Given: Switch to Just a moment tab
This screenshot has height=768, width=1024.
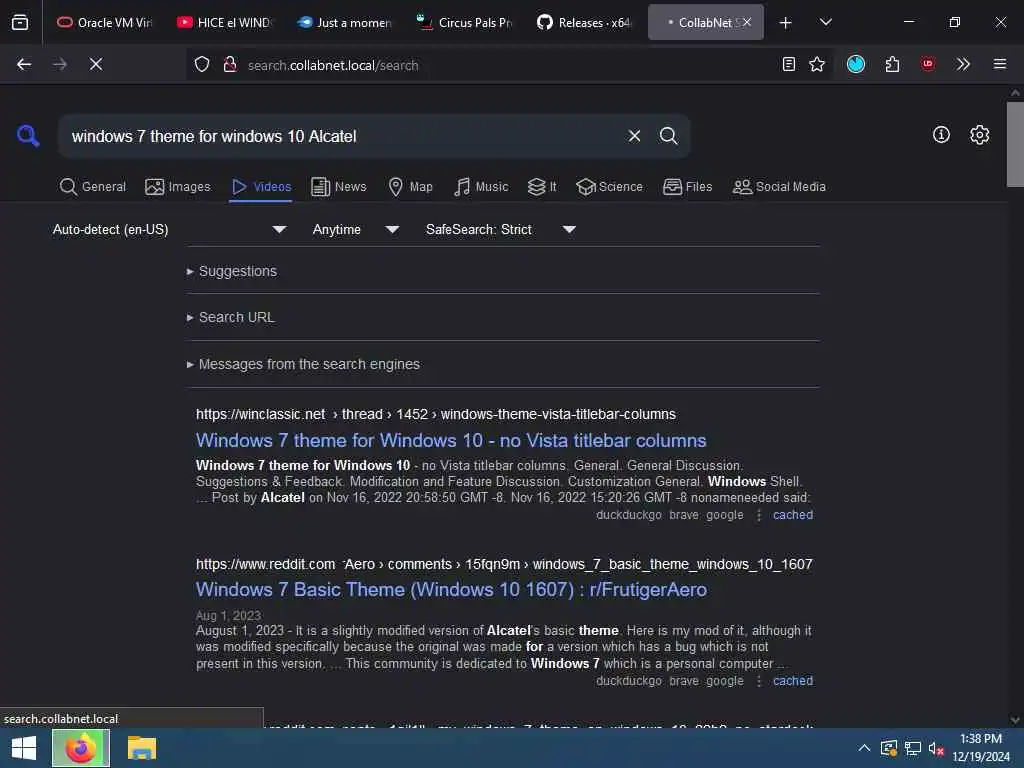Looking at the screenshot, I should [344, 22].
